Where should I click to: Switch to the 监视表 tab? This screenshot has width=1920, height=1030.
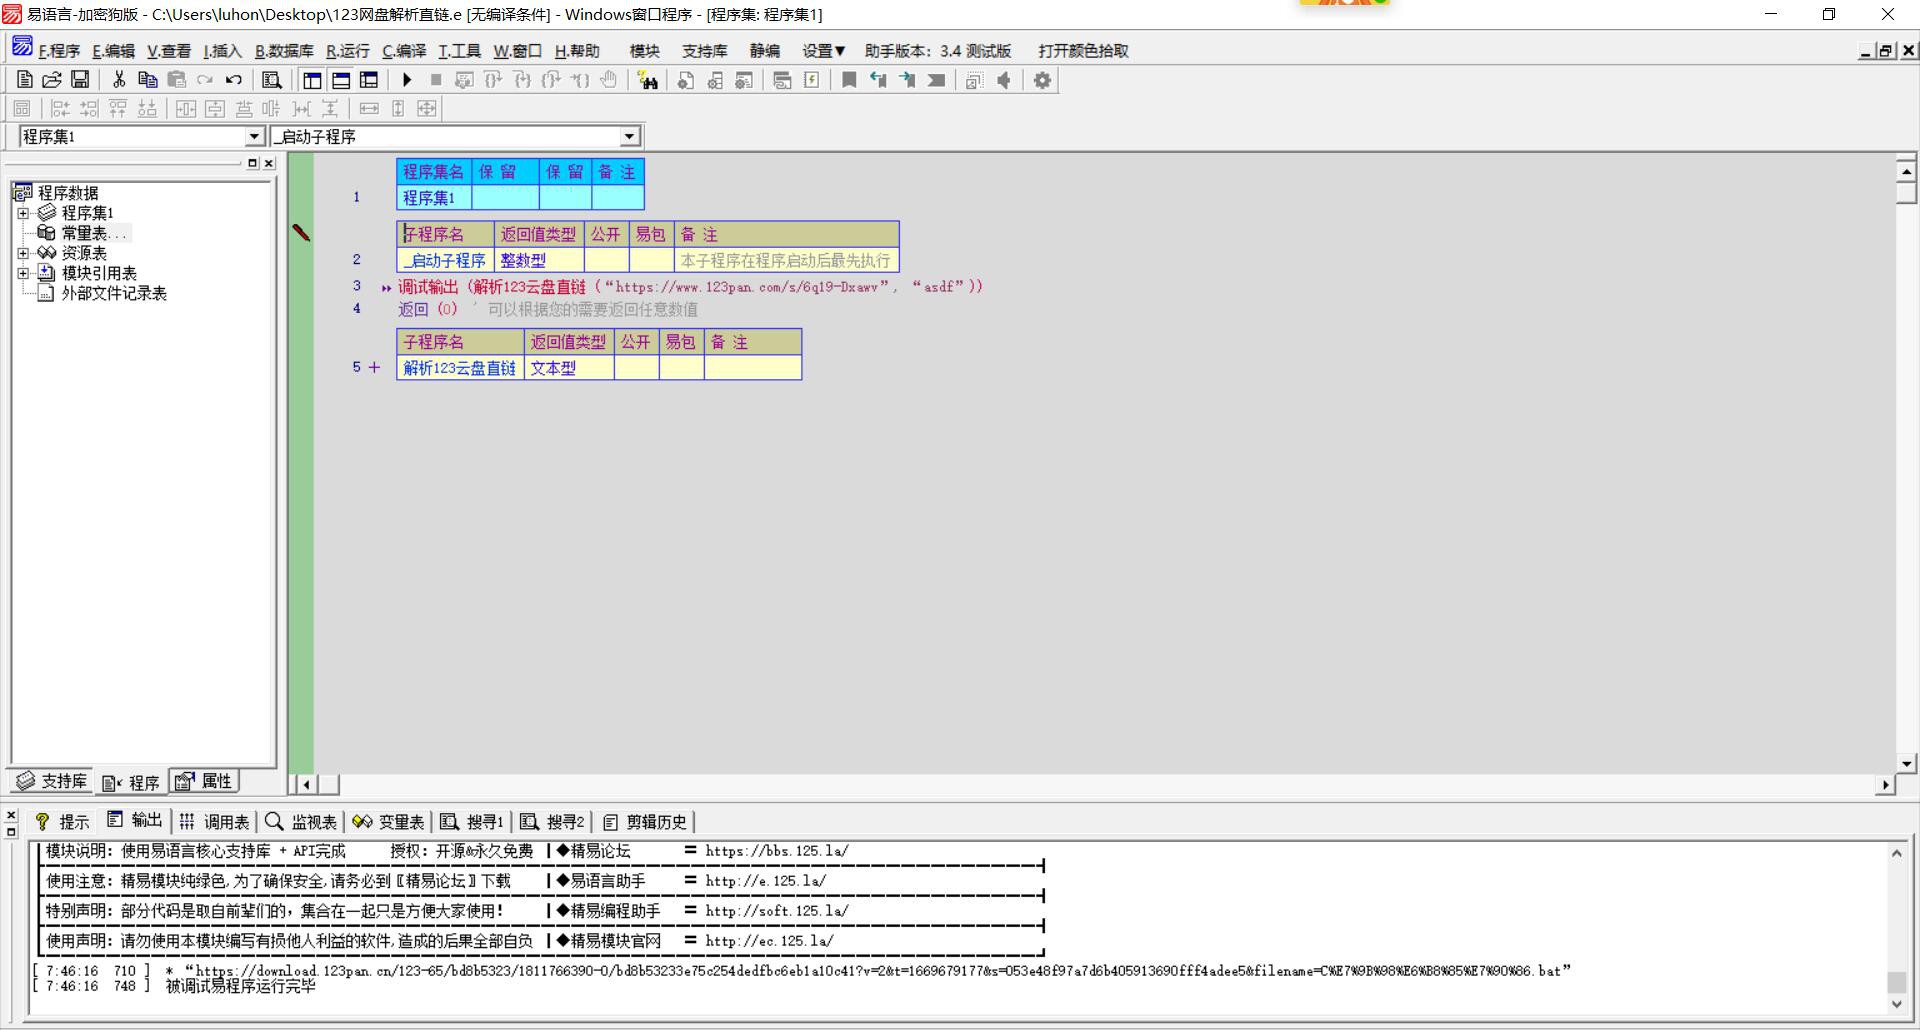[301, 821]
